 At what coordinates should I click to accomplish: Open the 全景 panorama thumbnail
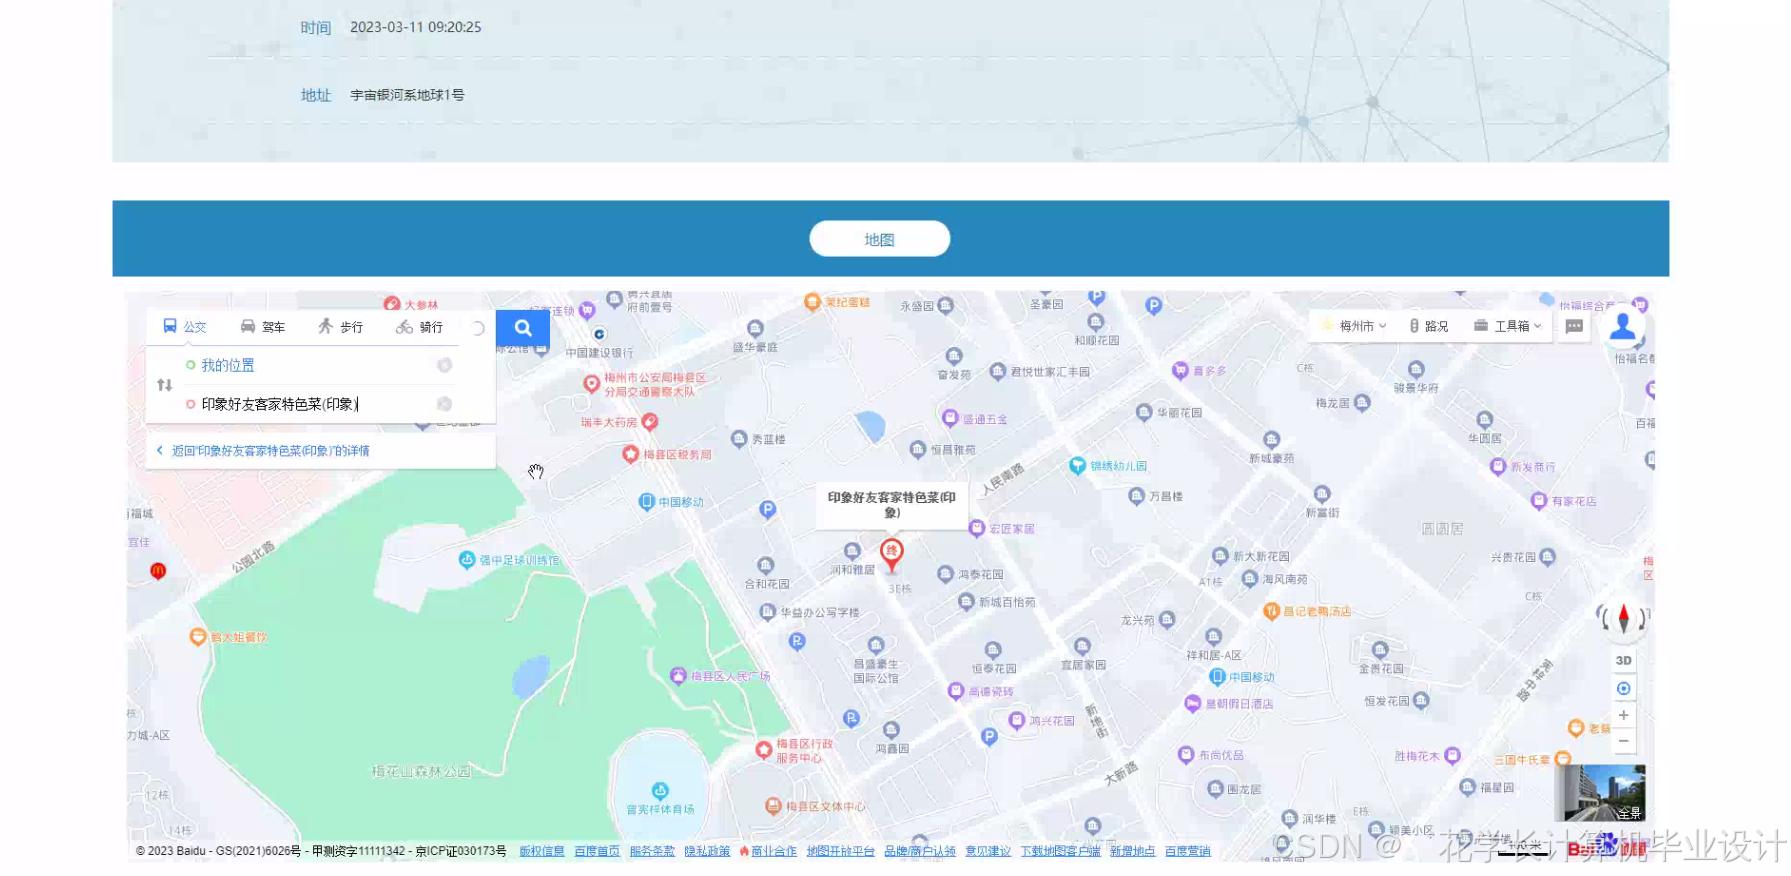[x=1599, y=793]
